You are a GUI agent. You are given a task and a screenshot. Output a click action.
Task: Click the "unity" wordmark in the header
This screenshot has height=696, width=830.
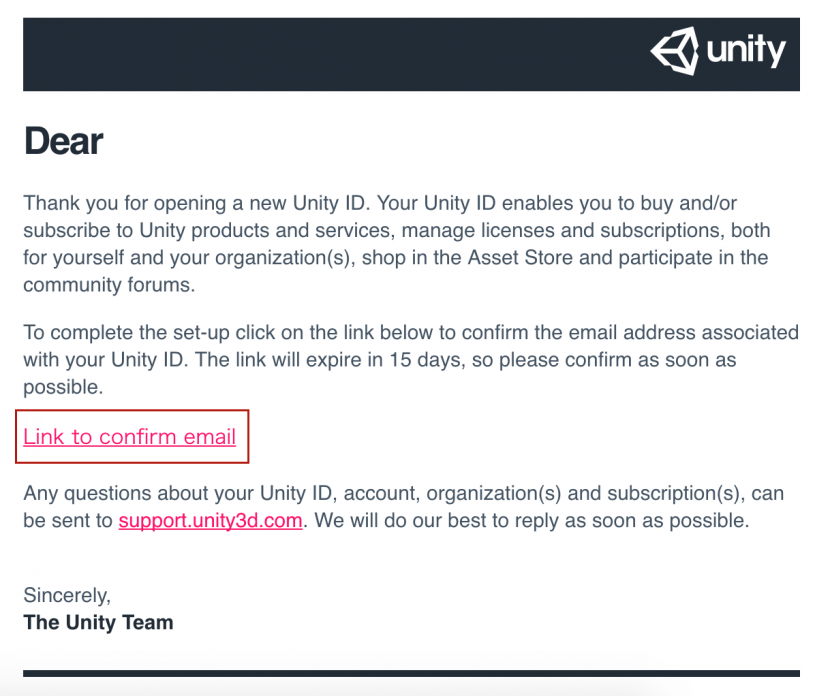pyautogui.click(x=746, y=50)
